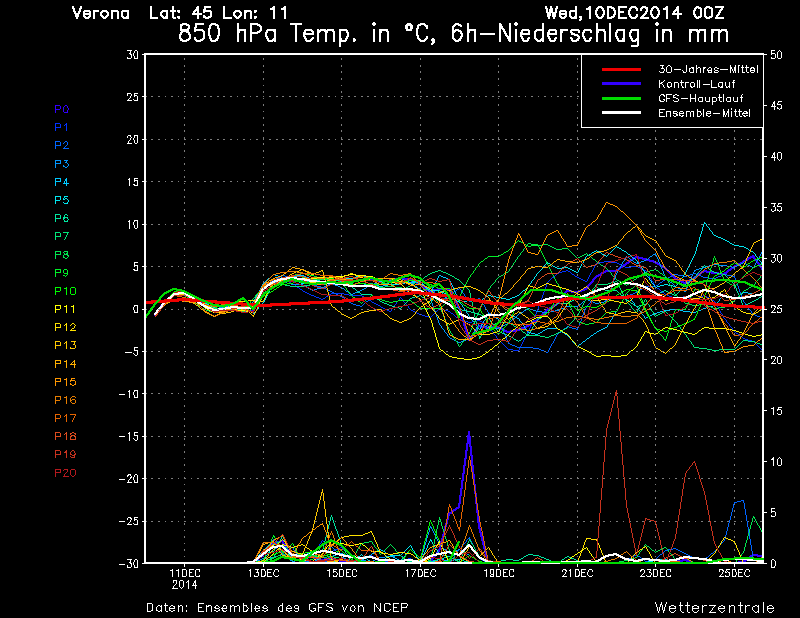Click the '17DEC' date axis label
The image size is (800, 618).
pyautogui.click(x=420, y=574)
